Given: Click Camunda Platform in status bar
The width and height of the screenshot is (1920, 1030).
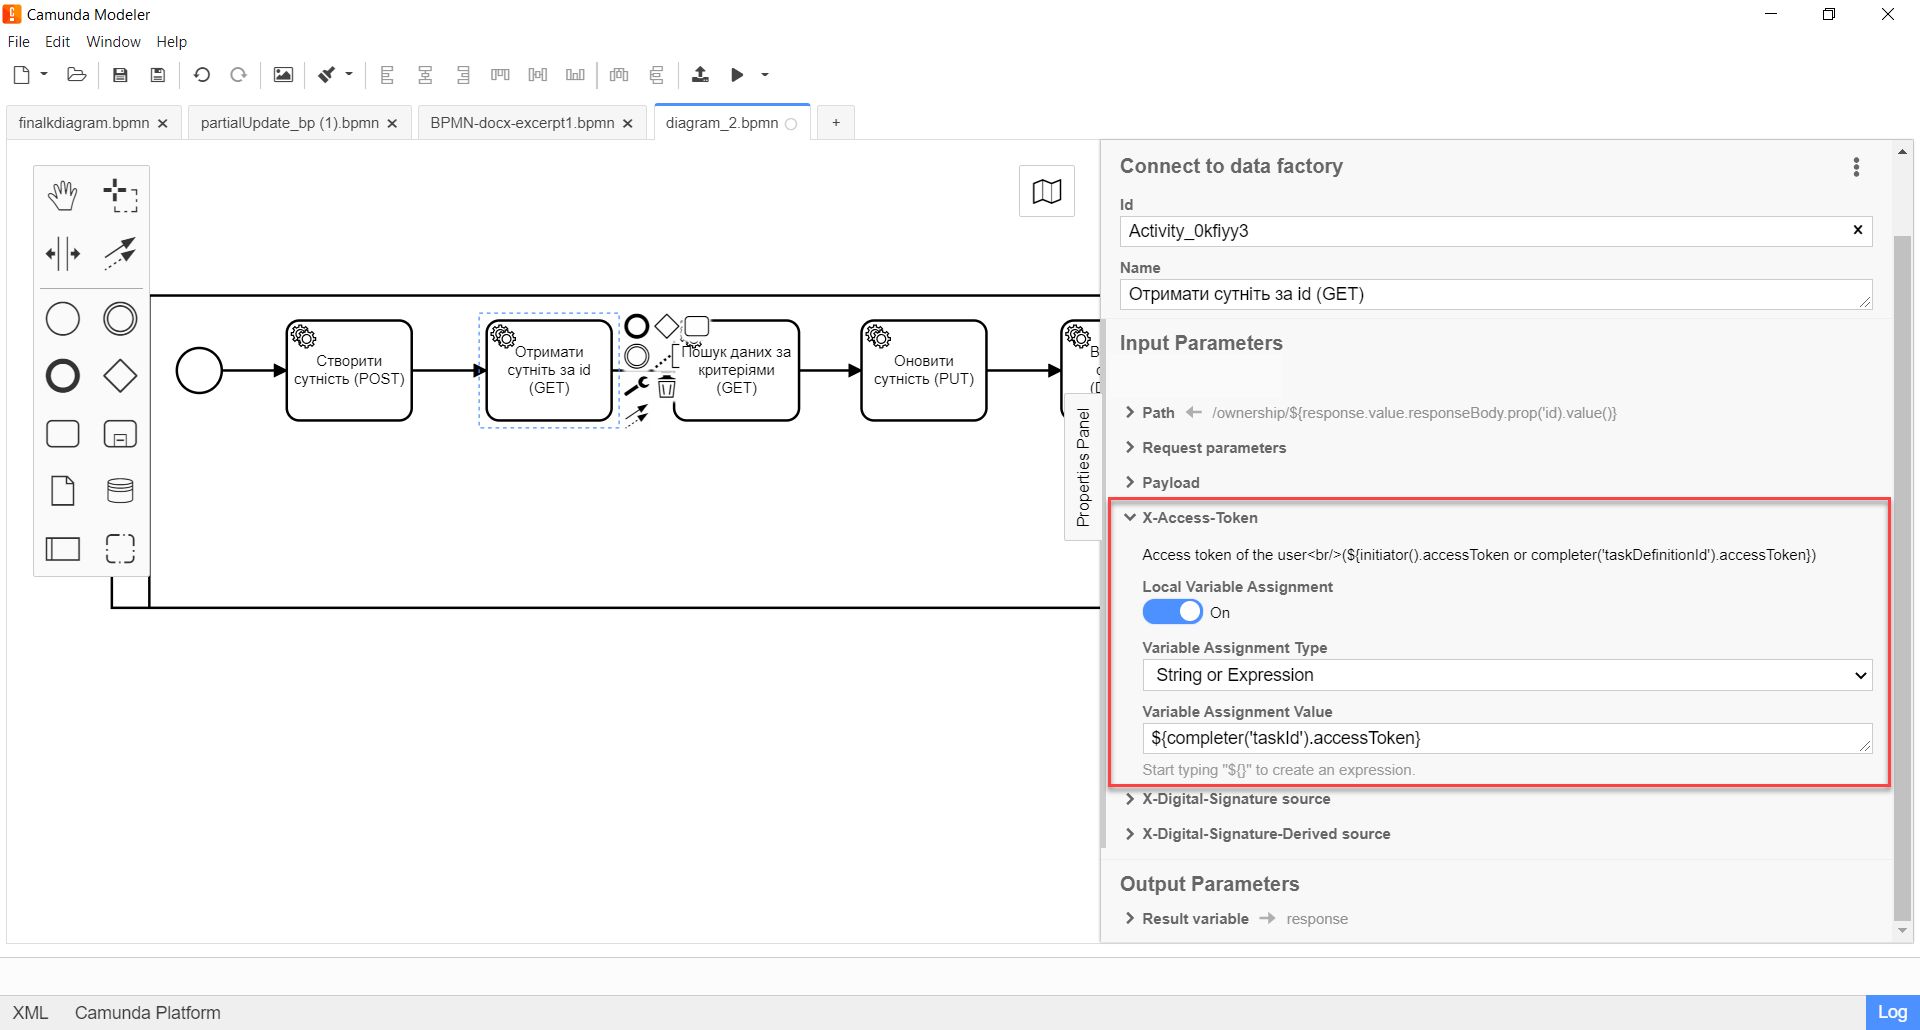Looking at the screenshot, I should [147, 1013].
